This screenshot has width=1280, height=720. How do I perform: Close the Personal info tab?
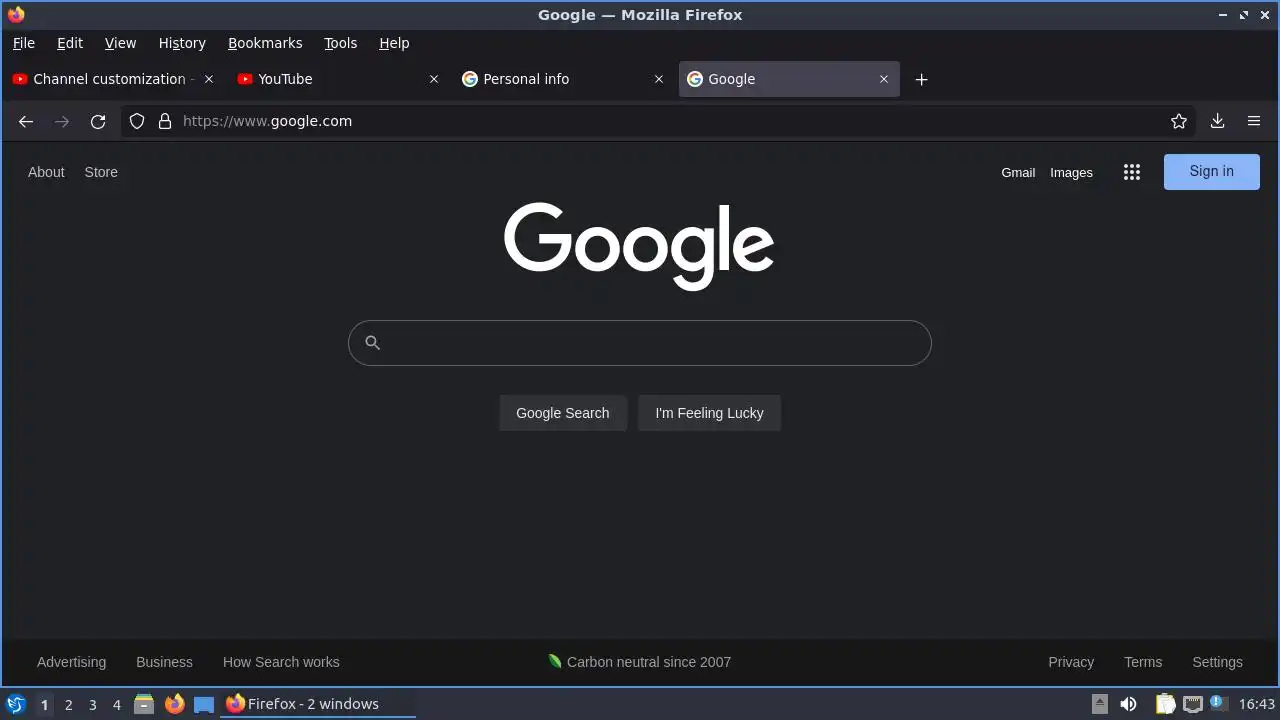[x=659, y=79]
